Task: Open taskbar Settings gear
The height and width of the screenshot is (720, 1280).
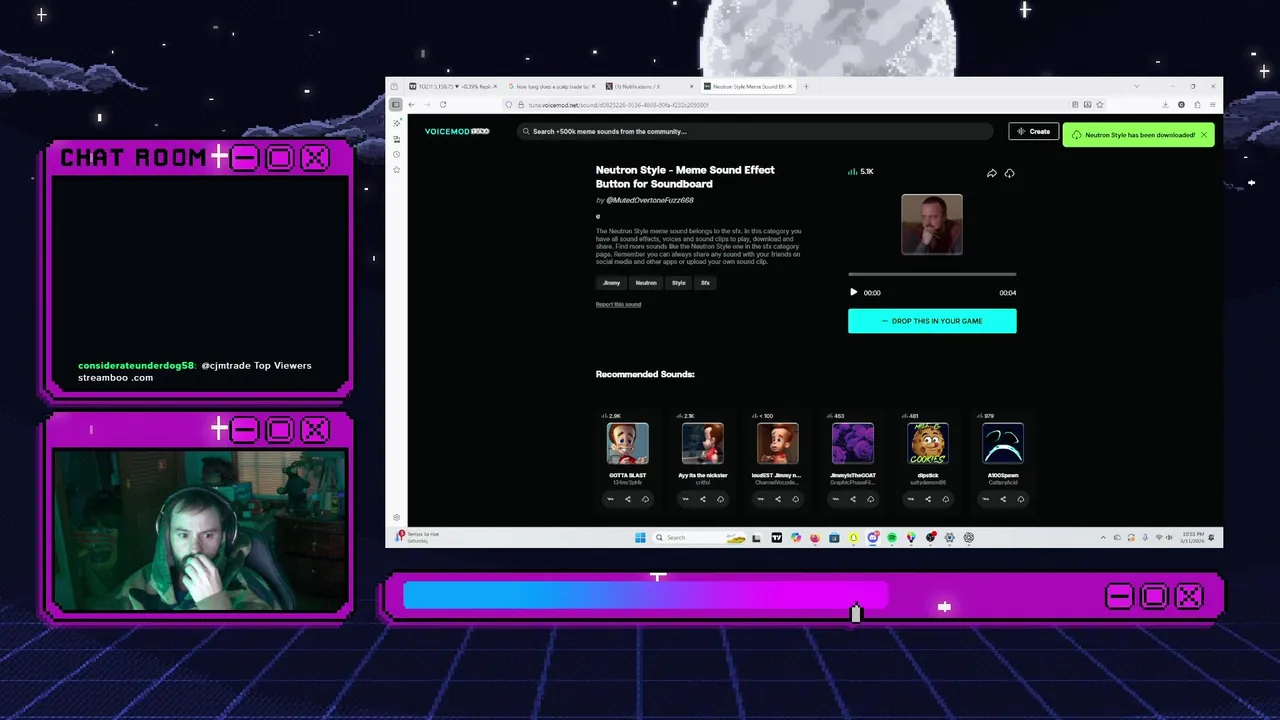Action: [950, 537]
